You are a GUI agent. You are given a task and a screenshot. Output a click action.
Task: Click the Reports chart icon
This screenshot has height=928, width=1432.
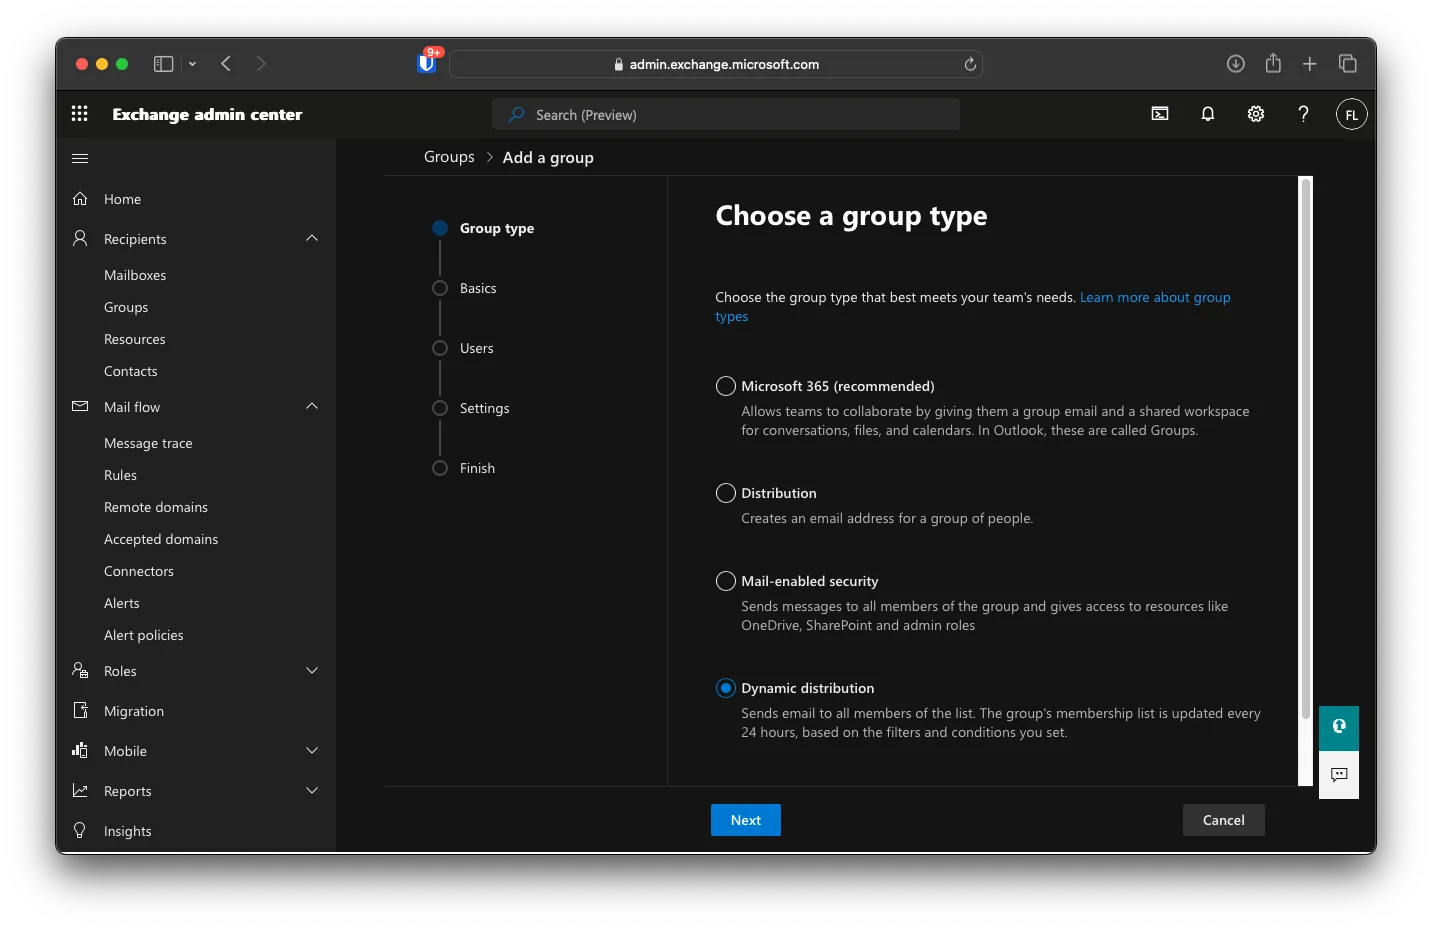(x=80, y=790)
